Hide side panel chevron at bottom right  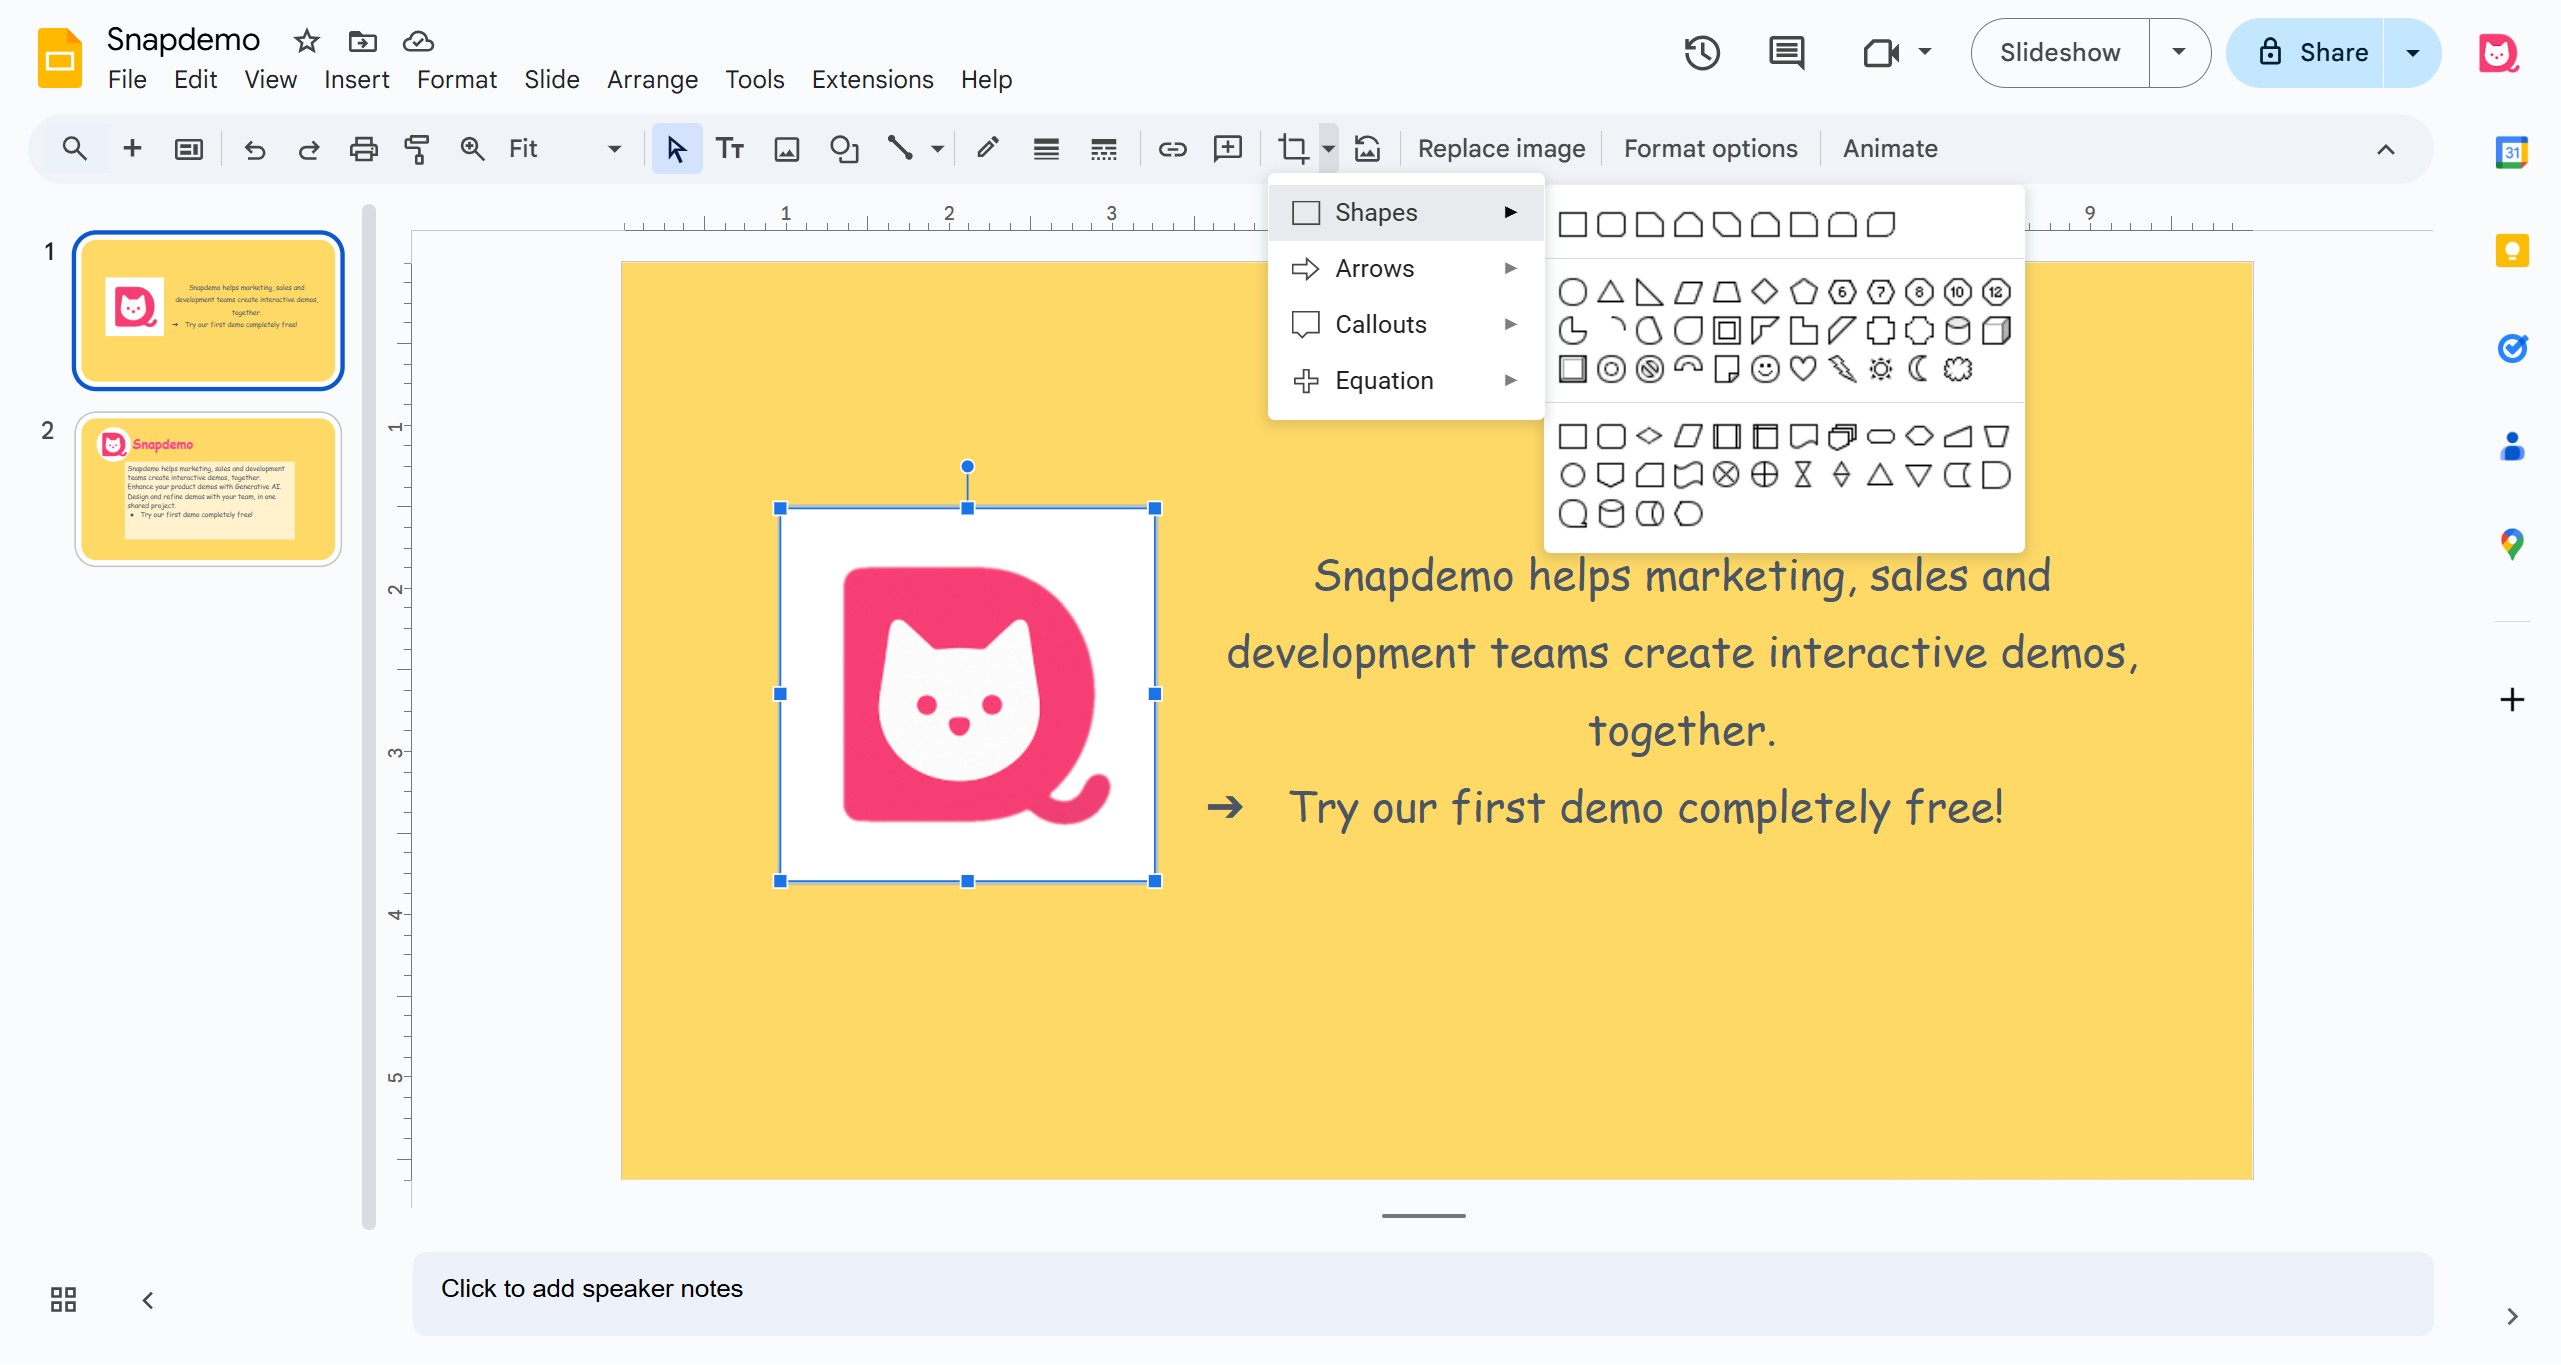click(2512, 1317)
